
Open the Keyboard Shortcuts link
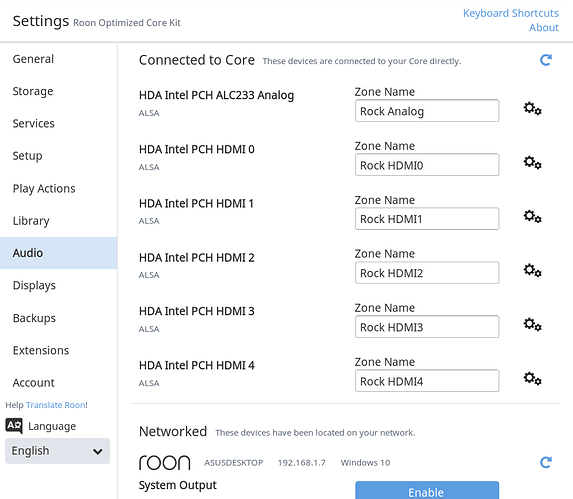tap(511, 13)
